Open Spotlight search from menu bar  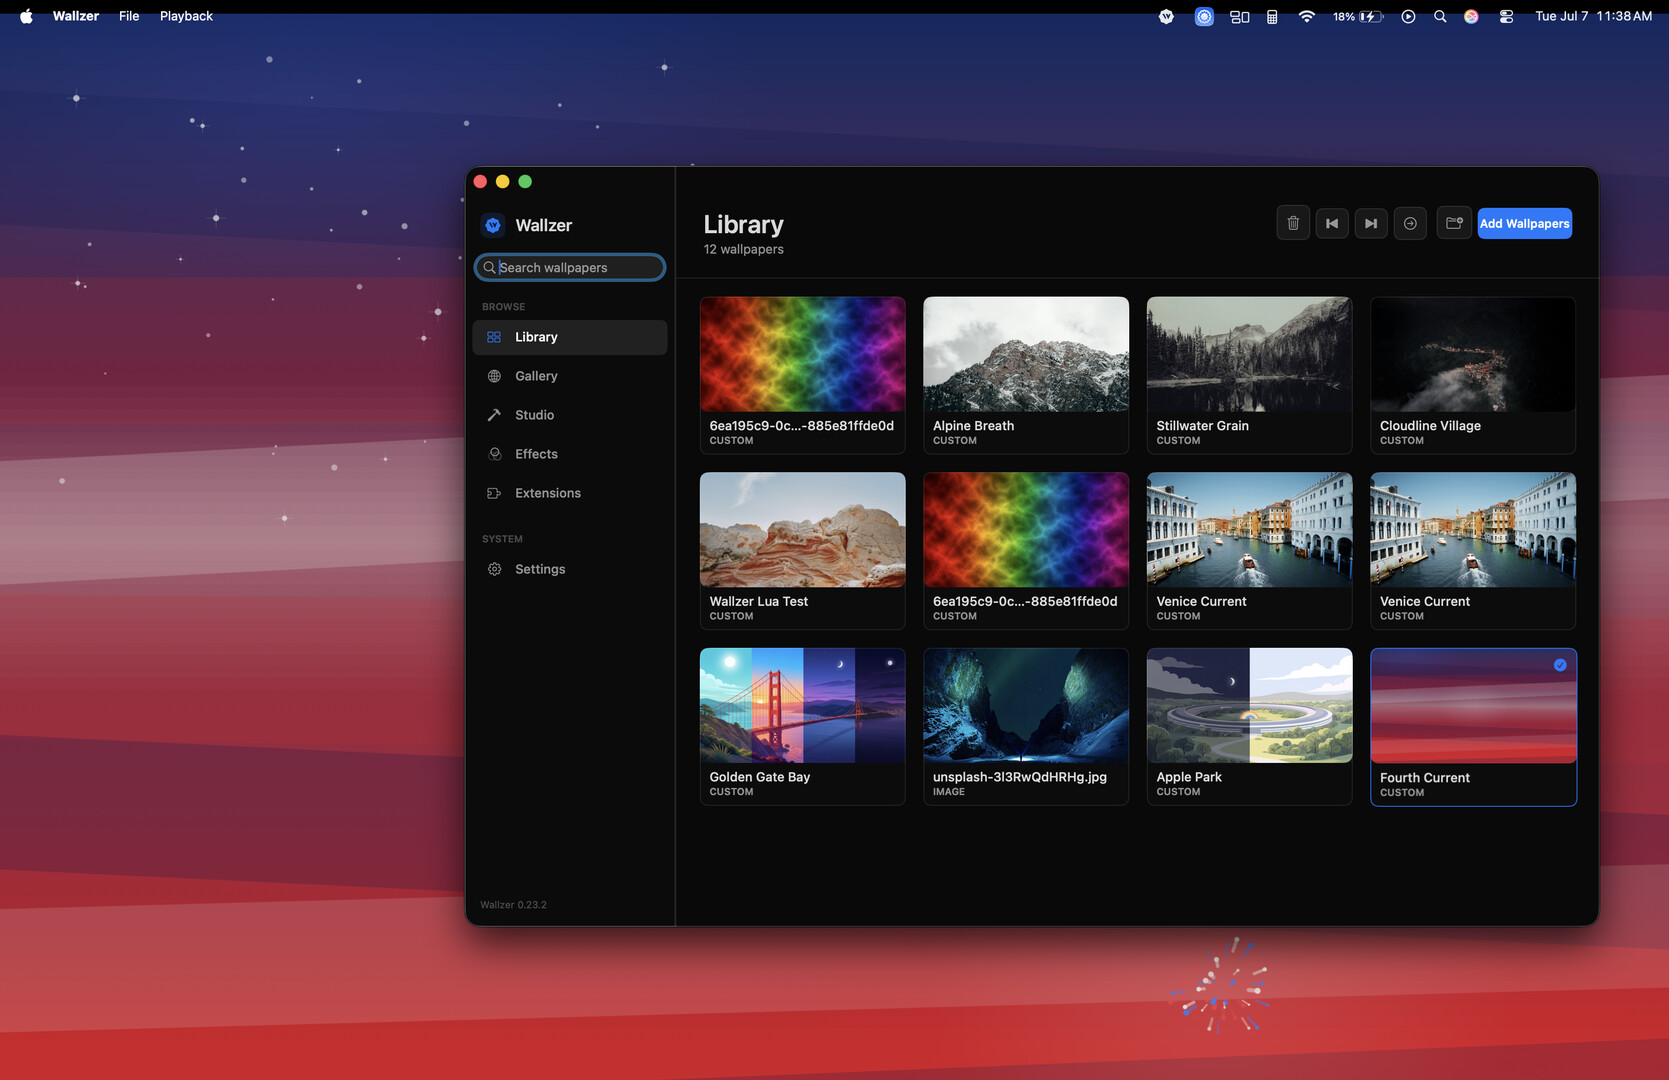pyautogui.click(x=1440, y=16)
